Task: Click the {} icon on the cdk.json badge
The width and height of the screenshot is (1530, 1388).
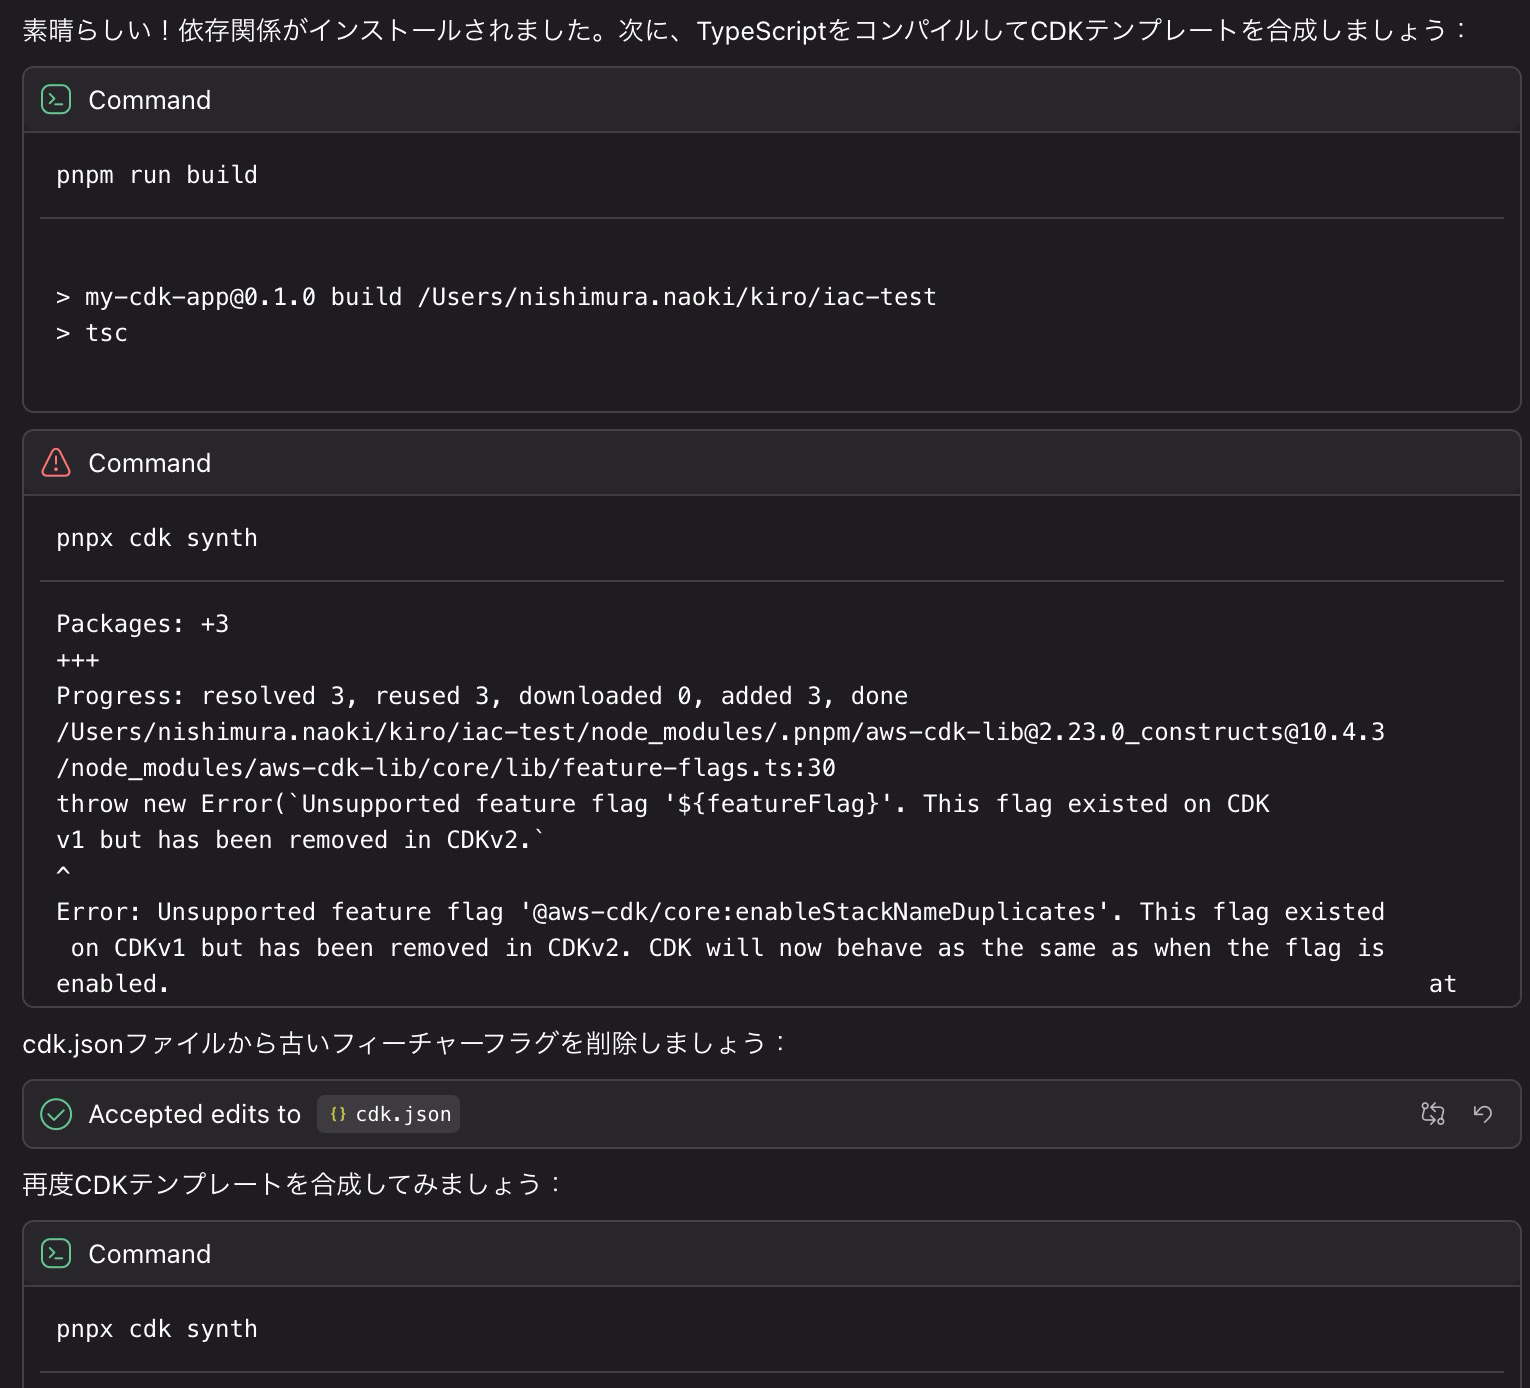Action: (x=337, y=1113)
